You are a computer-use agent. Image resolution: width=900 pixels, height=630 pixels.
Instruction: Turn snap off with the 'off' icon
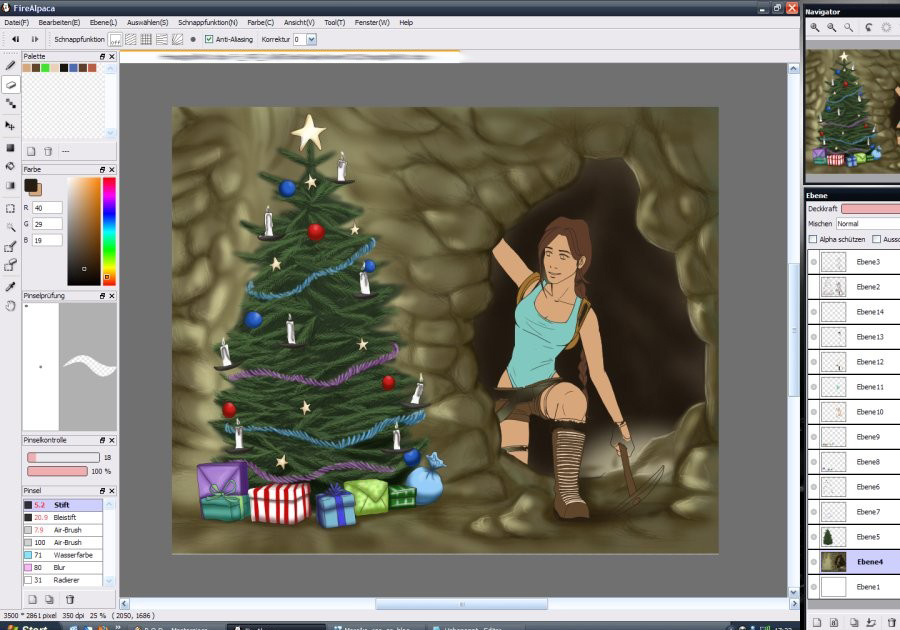(115, 40)
